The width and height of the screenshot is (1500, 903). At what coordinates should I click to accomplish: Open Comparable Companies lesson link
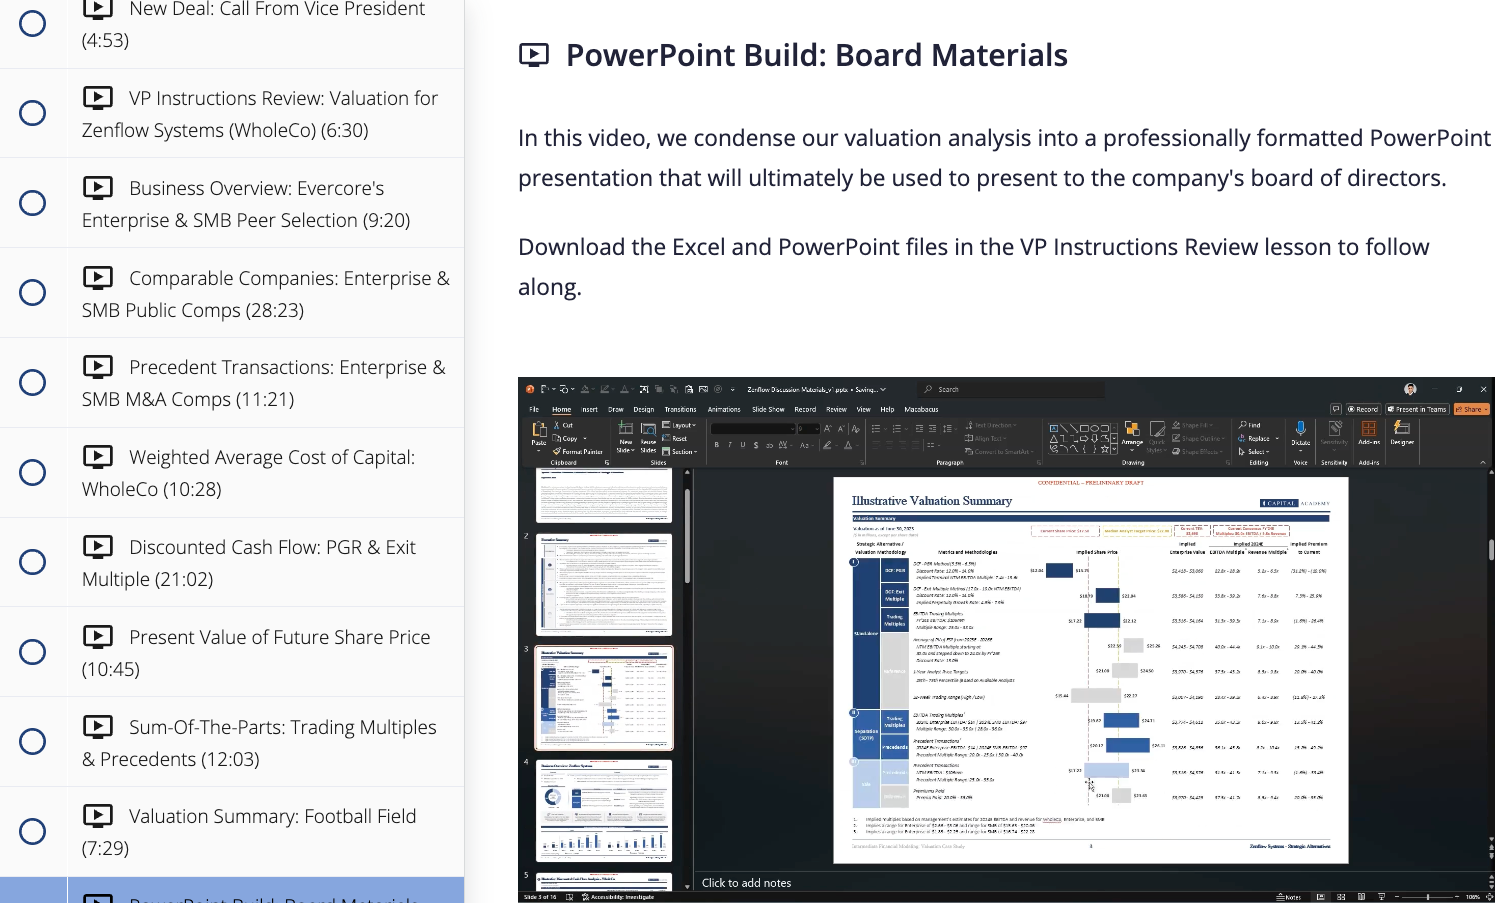[x=266, y=294]
